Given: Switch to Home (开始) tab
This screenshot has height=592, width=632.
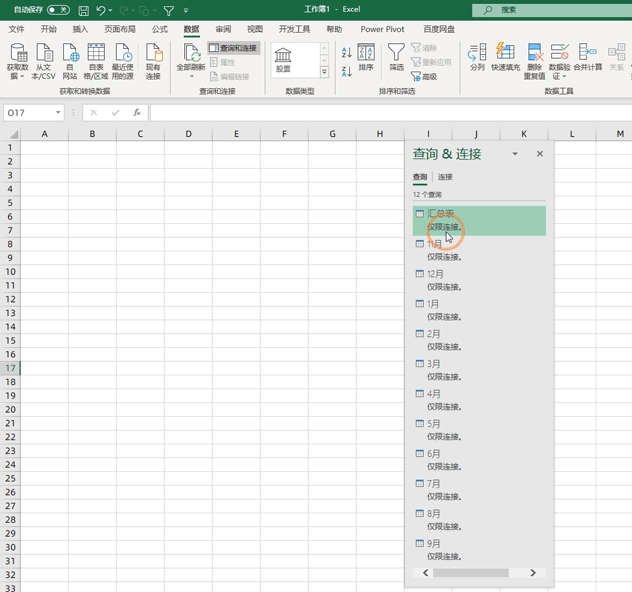Looking at the screenshot, I should click(48, 29).
